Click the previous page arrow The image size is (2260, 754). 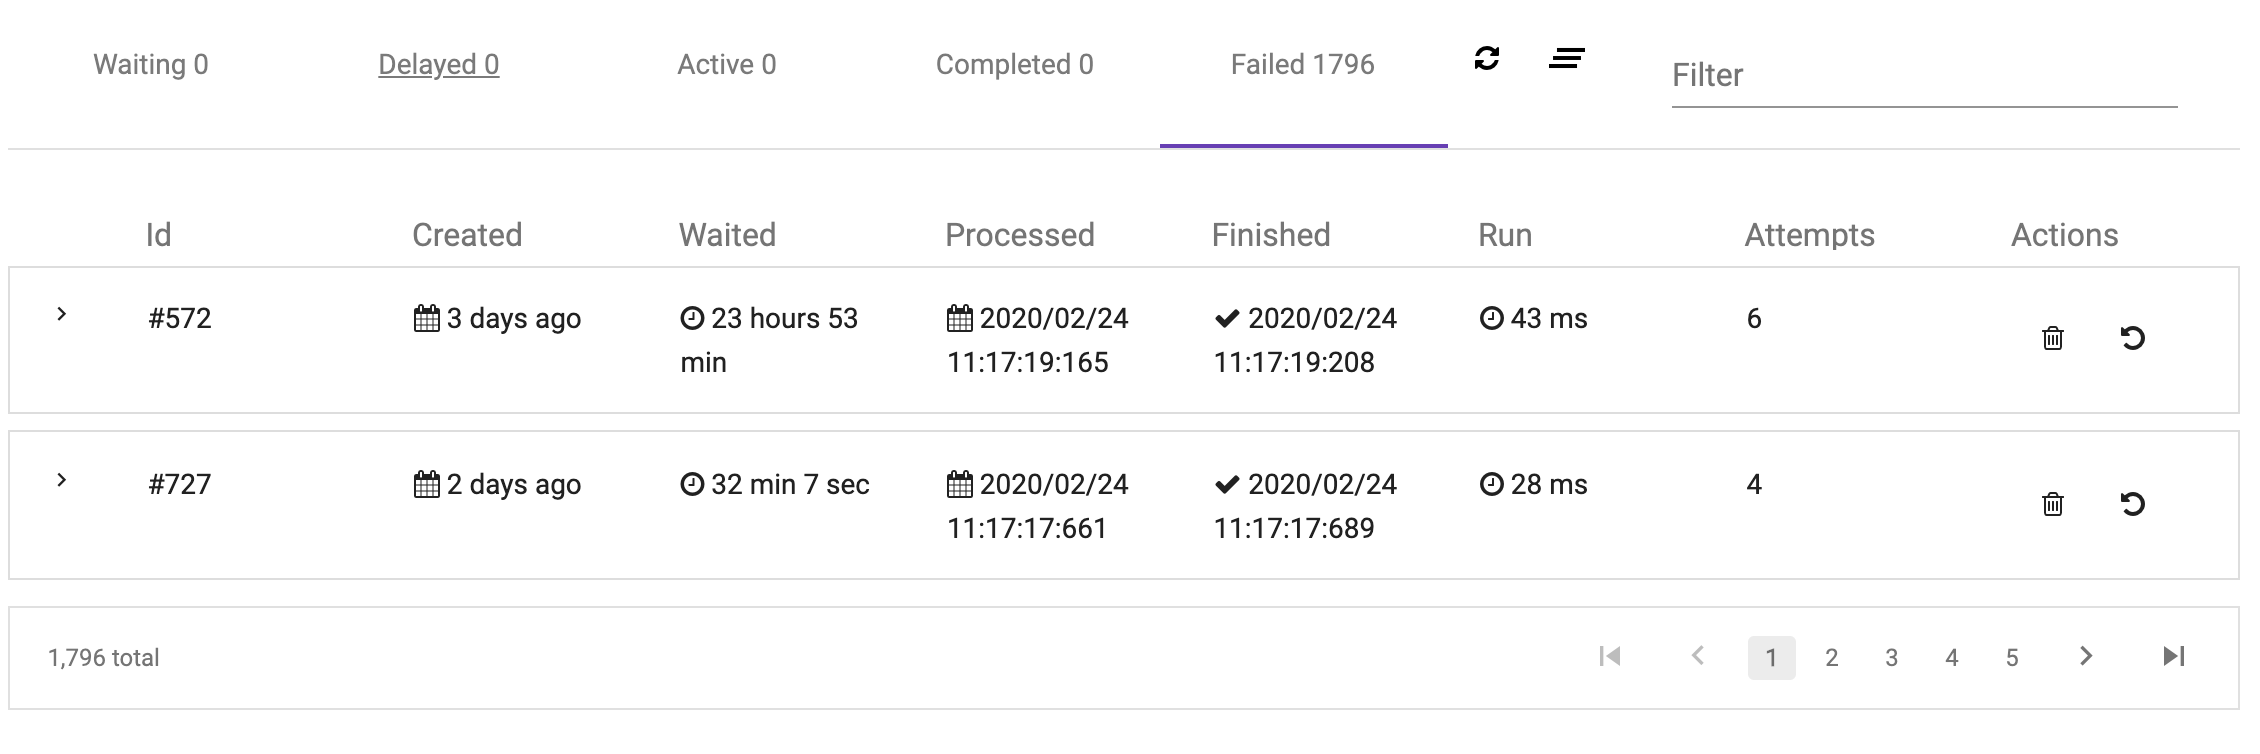pos(1697,657)
